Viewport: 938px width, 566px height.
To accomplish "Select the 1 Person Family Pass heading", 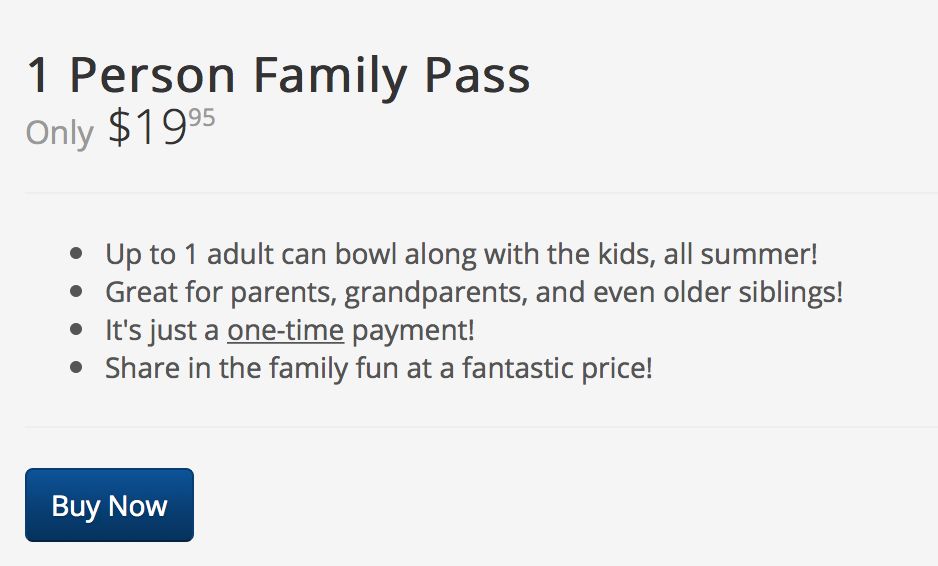I will [x=278, y=76].
